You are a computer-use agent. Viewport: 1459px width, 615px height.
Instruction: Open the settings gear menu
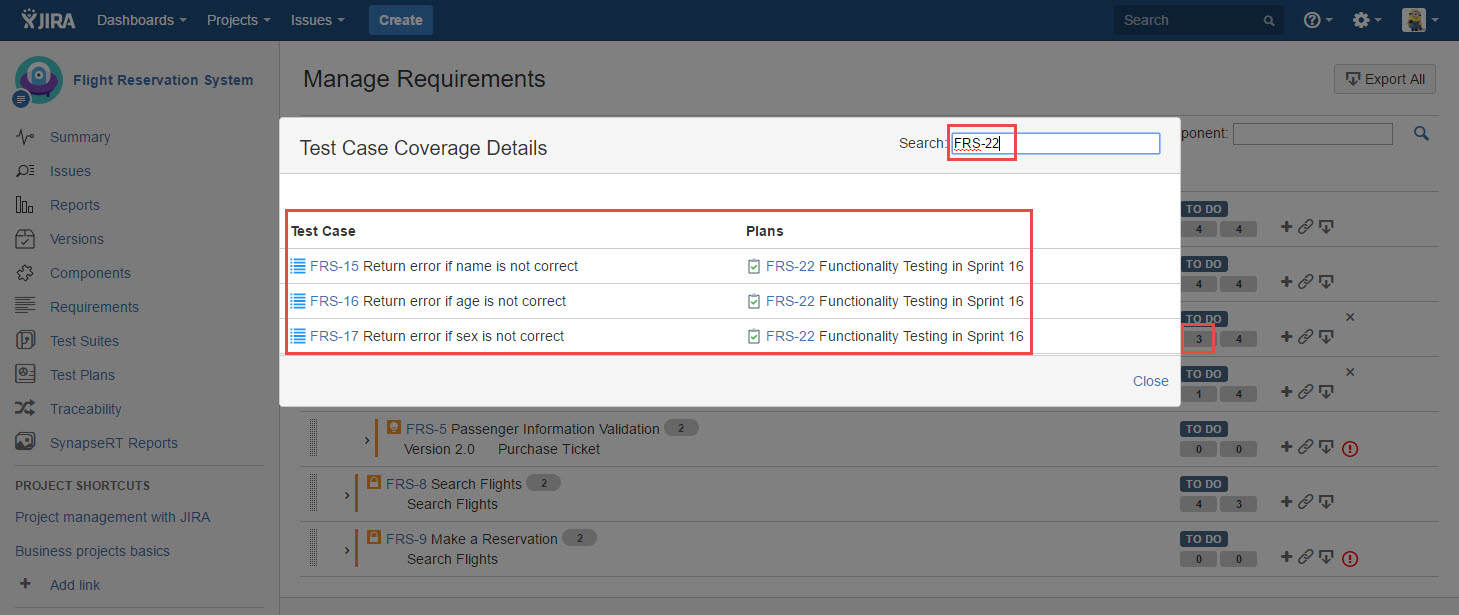1366,20
